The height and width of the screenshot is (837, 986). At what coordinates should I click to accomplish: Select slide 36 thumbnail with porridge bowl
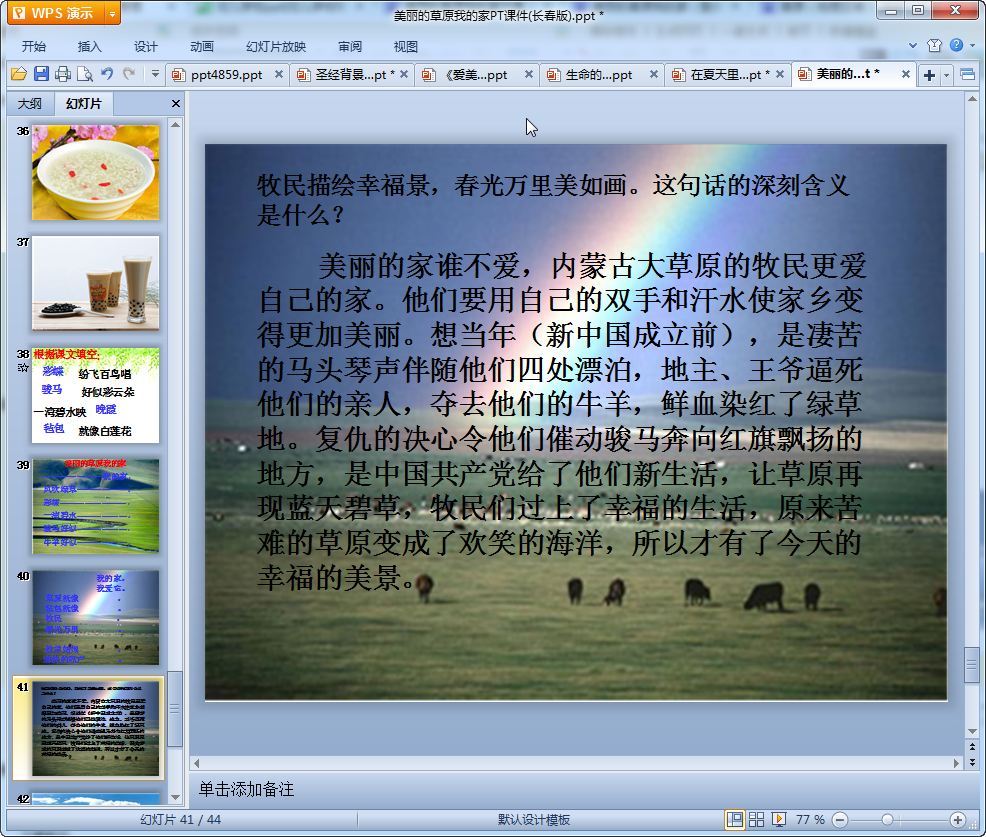(96, 172)
